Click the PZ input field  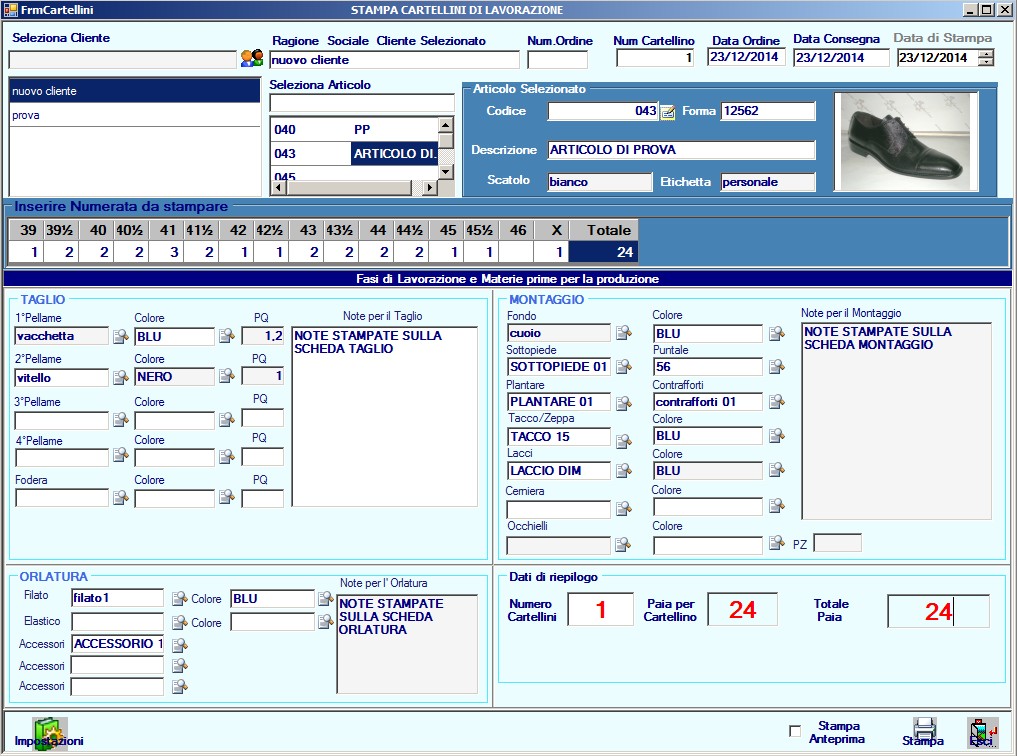(x=837, y=543)
